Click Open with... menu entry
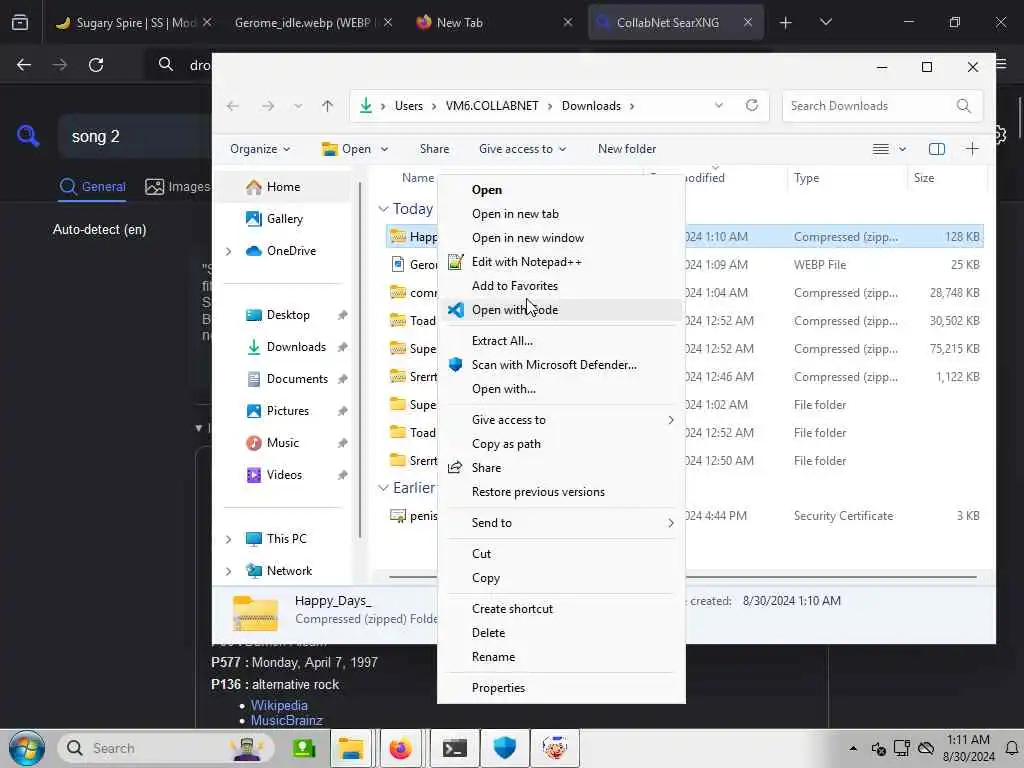 [504, 389]
